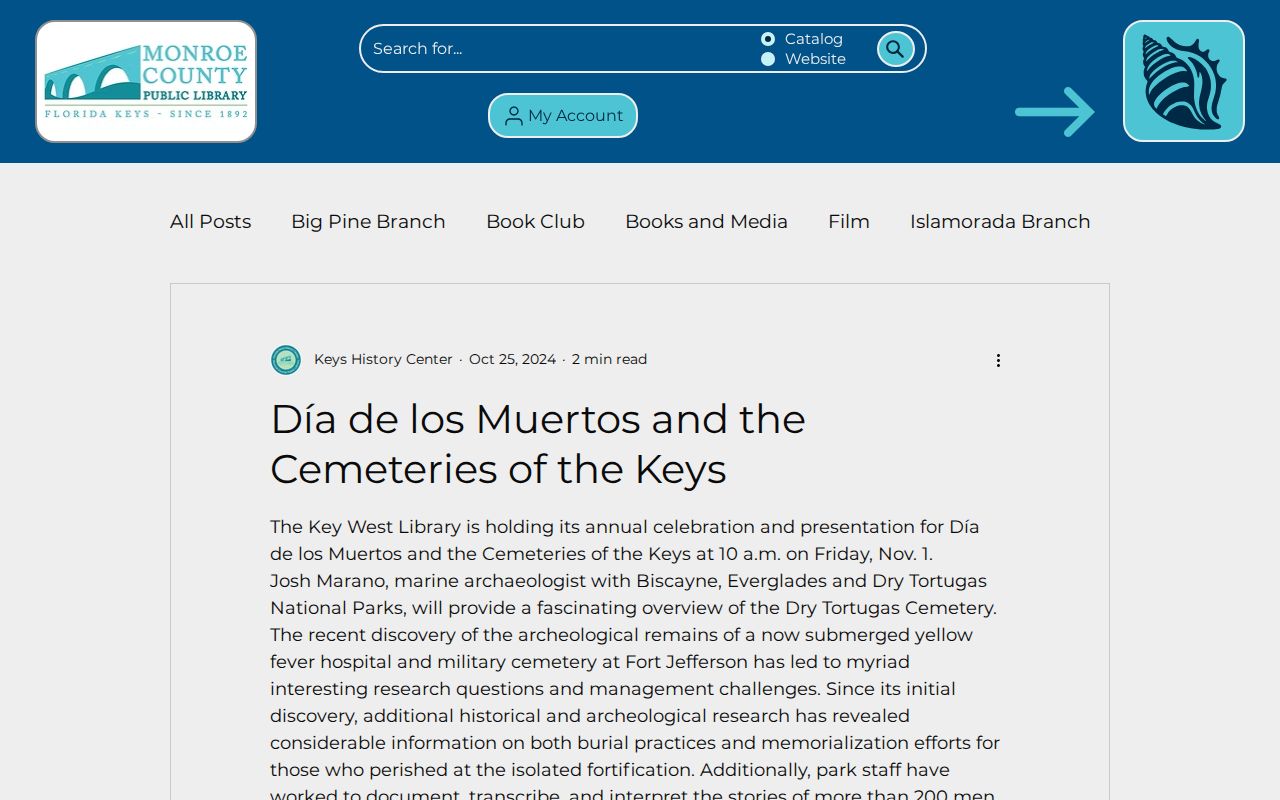Click the Oct 25, 2024 post date

[x=512, y=359]
